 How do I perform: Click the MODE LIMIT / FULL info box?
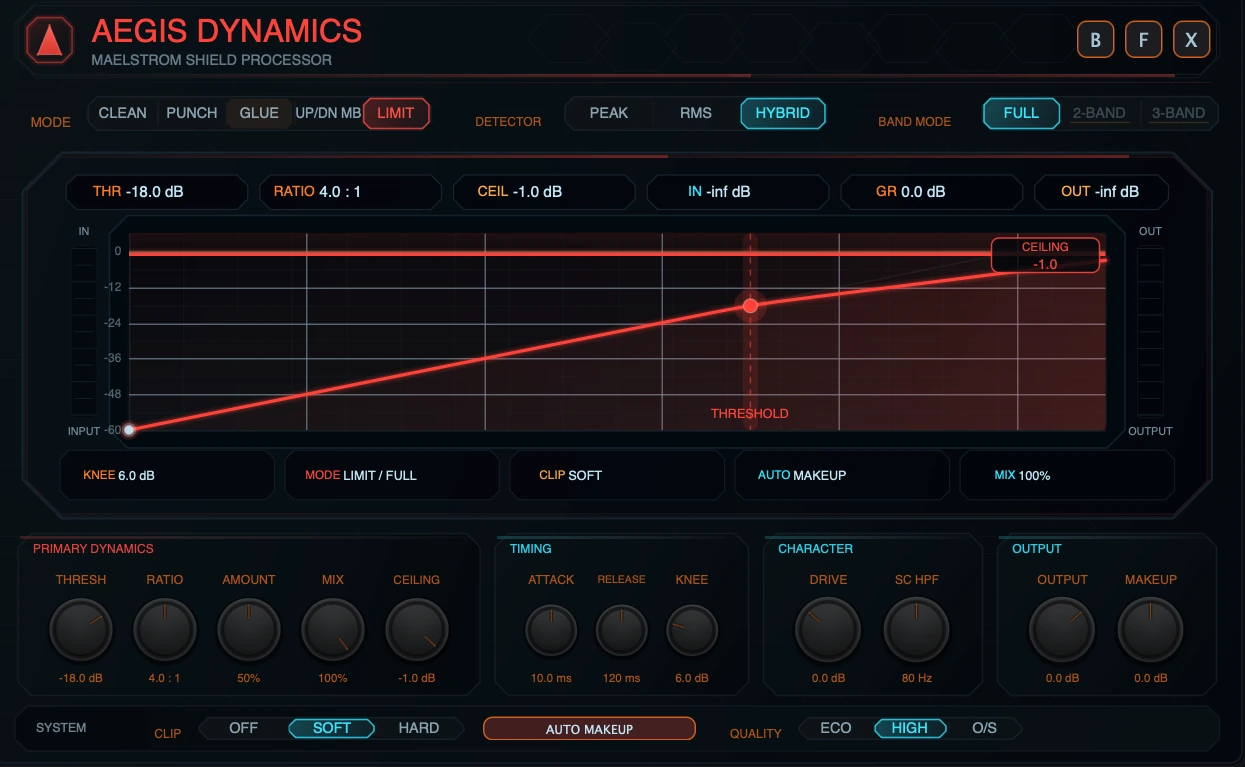pos(392,475)
